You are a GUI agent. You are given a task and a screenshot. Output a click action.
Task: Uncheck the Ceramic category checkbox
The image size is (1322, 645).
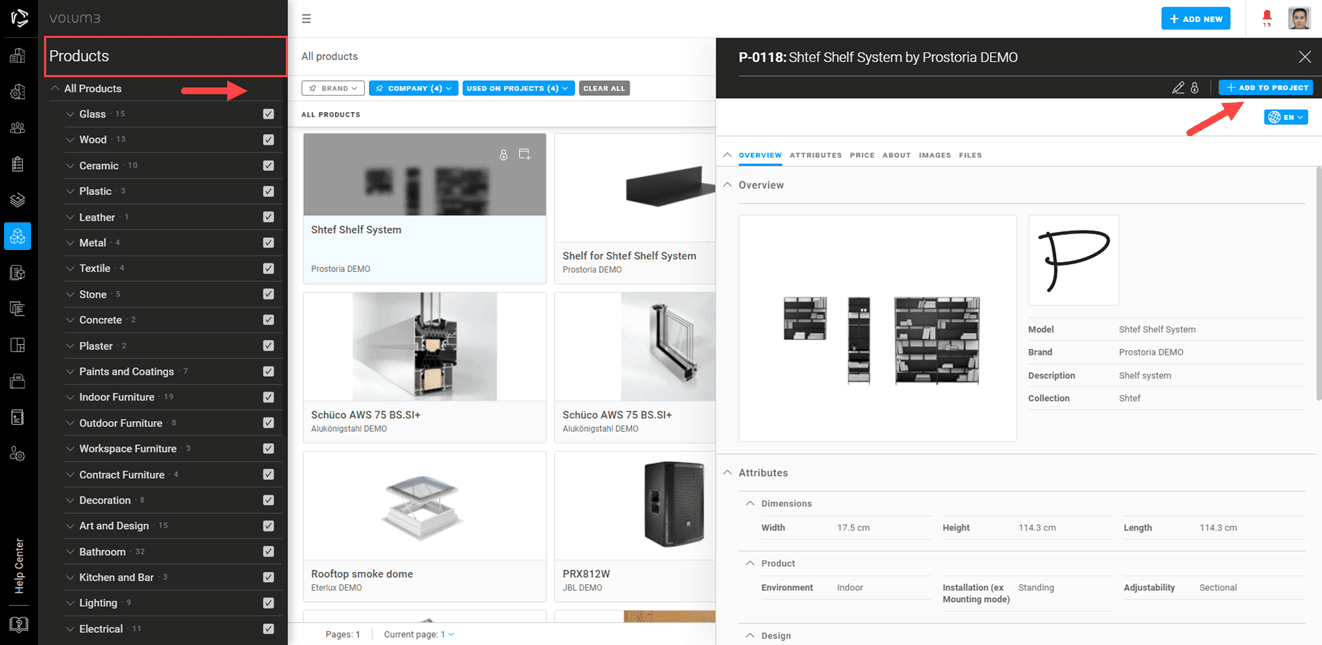268,166
